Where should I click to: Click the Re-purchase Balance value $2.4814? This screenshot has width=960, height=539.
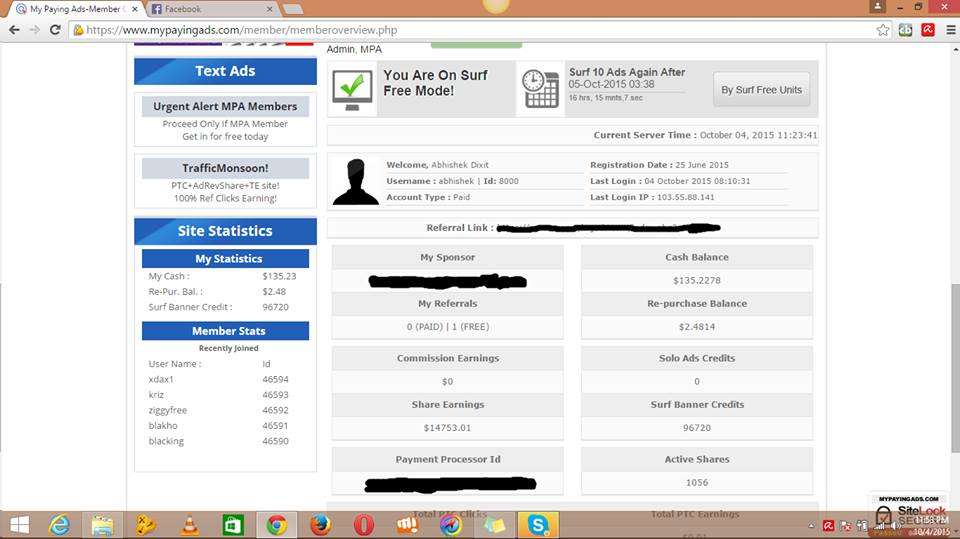[697, 327]
